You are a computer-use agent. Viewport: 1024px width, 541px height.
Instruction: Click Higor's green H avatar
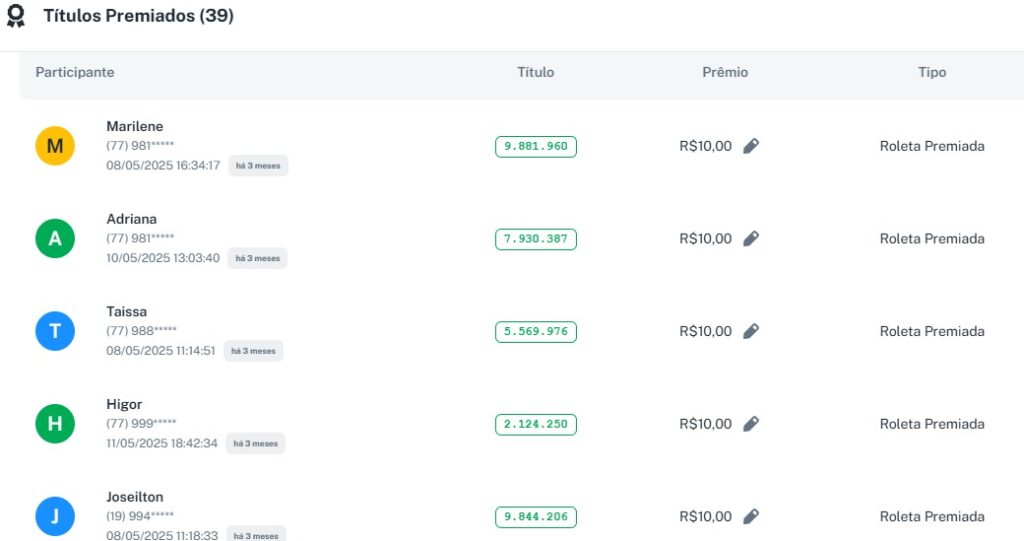click(x=55, y=424)
